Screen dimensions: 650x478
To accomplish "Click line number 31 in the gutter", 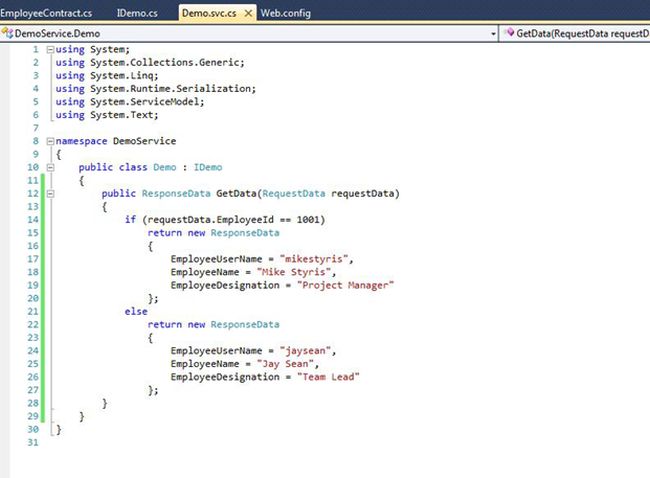I will 33,442.
